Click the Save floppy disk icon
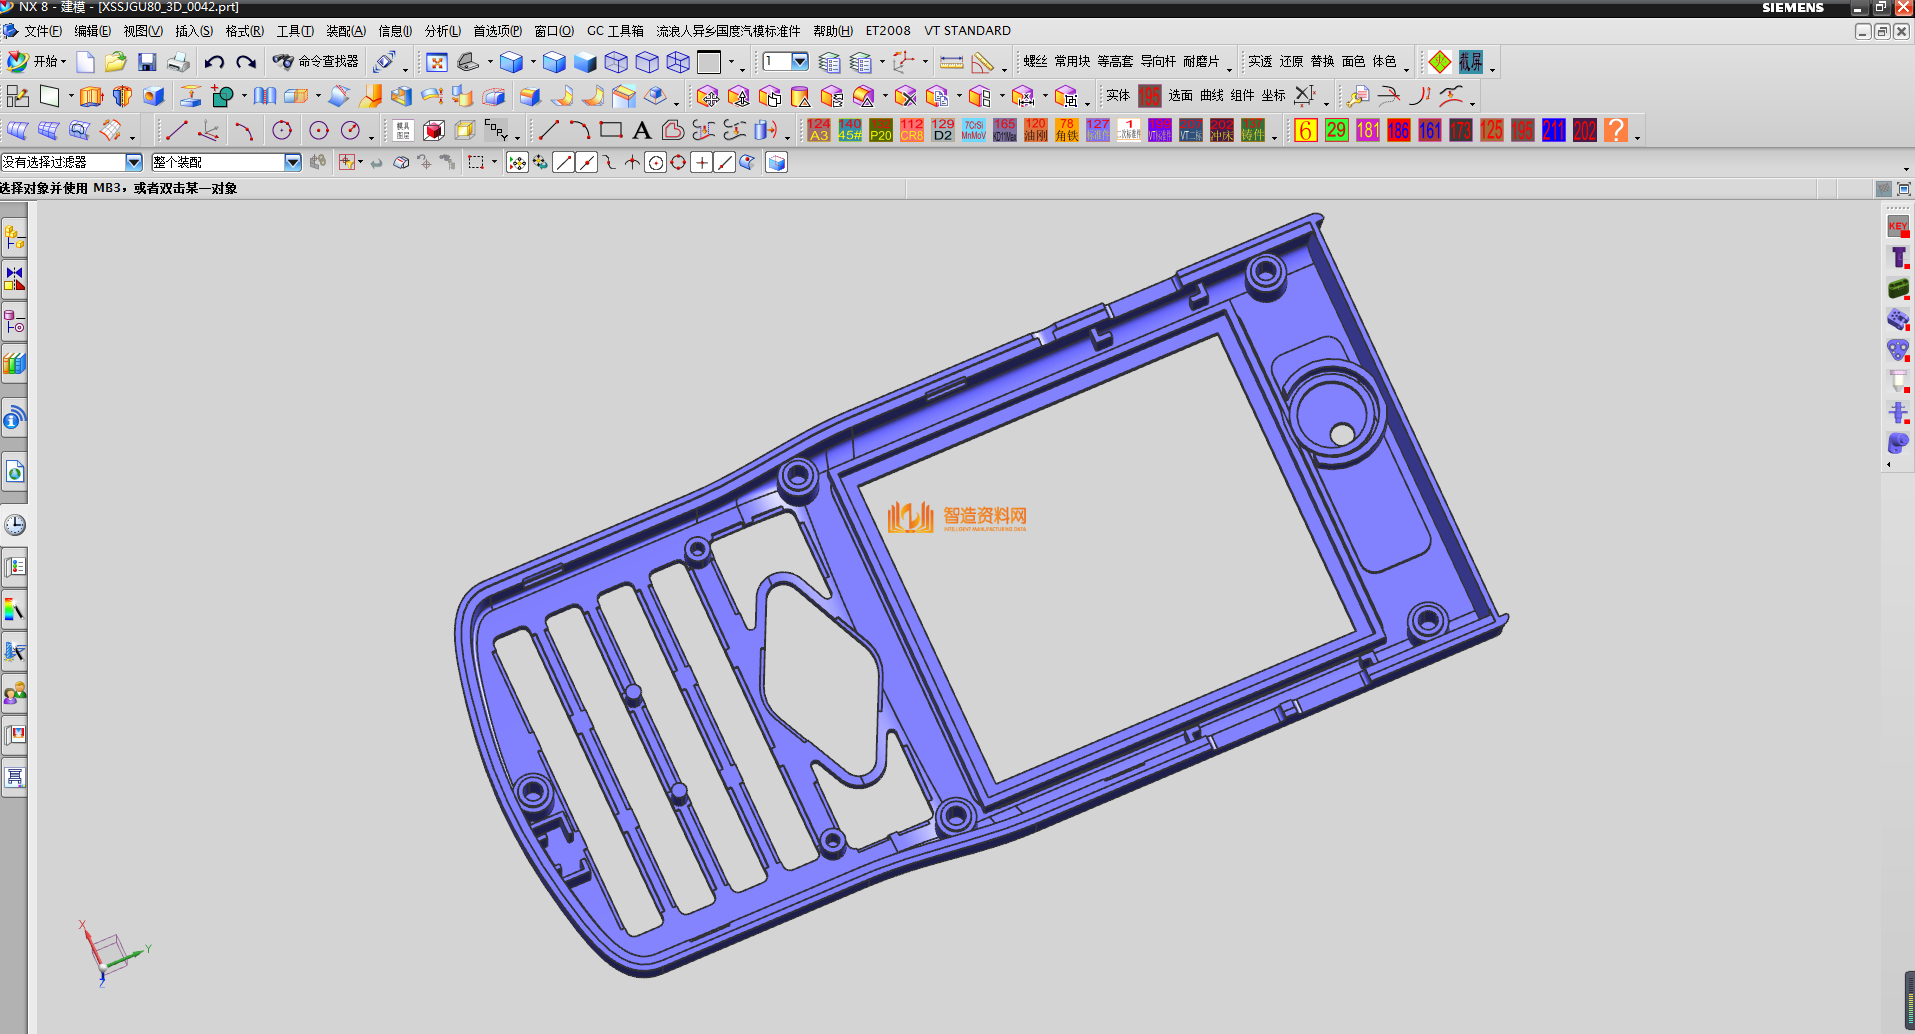1915x1034 pixels. pos(147,63)
